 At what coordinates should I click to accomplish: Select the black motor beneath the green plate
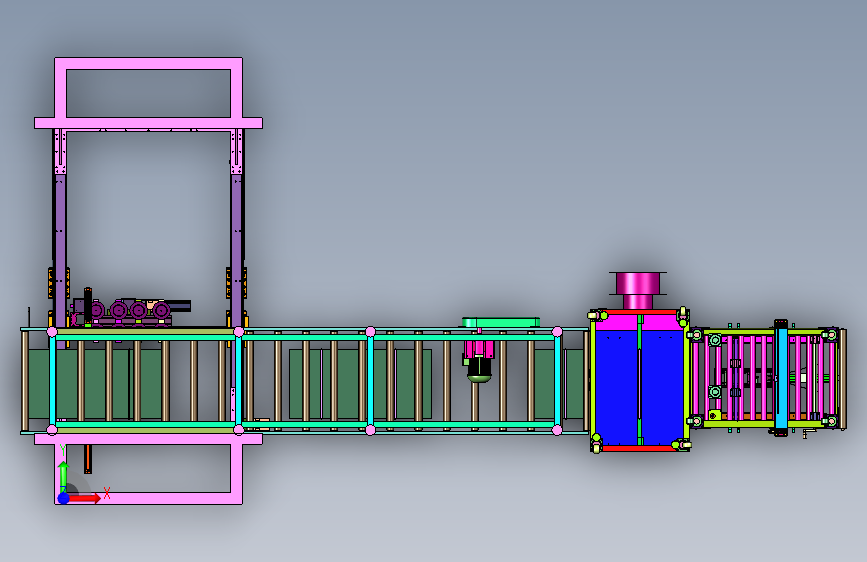[479, 370]
